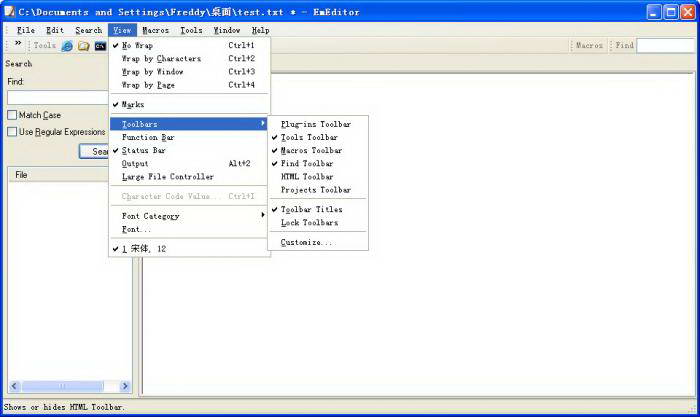
Task: Click the command prompt icon in Tools toolbar
Action: [x=100, y=46]
